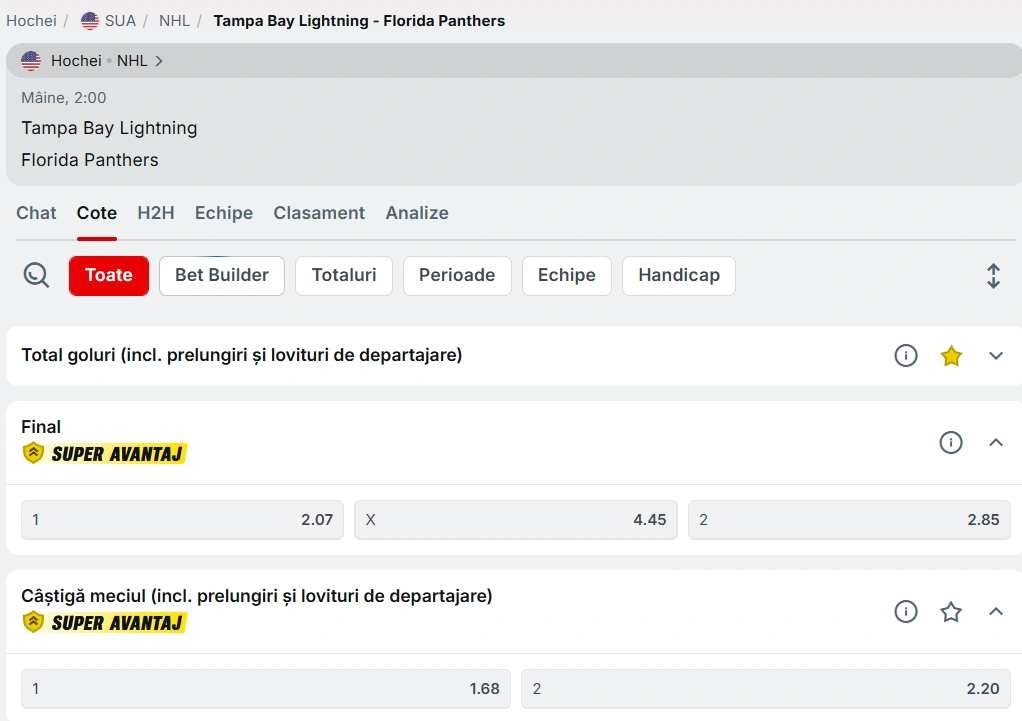The height and width of the screenshot is (721, 1022).
Task: Switch to the H2H tab
Action: (156, 213)
